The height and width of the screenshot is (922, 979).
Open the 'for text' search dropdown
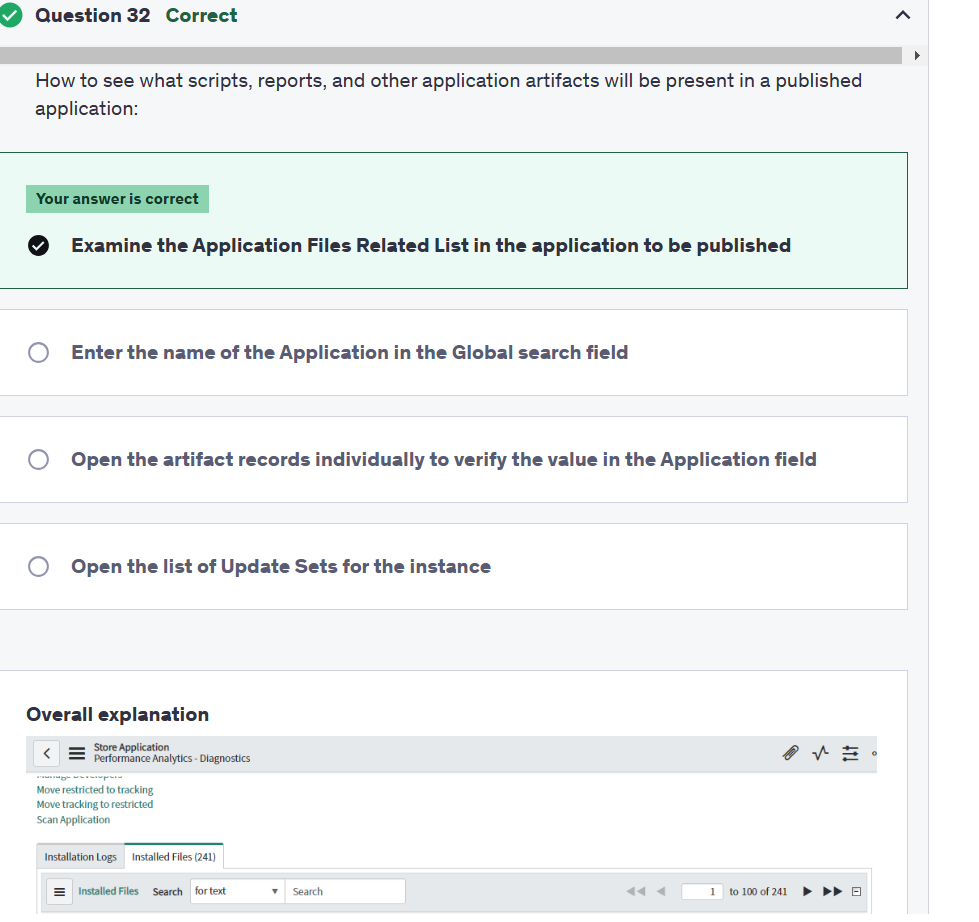[x=236, y=890]
